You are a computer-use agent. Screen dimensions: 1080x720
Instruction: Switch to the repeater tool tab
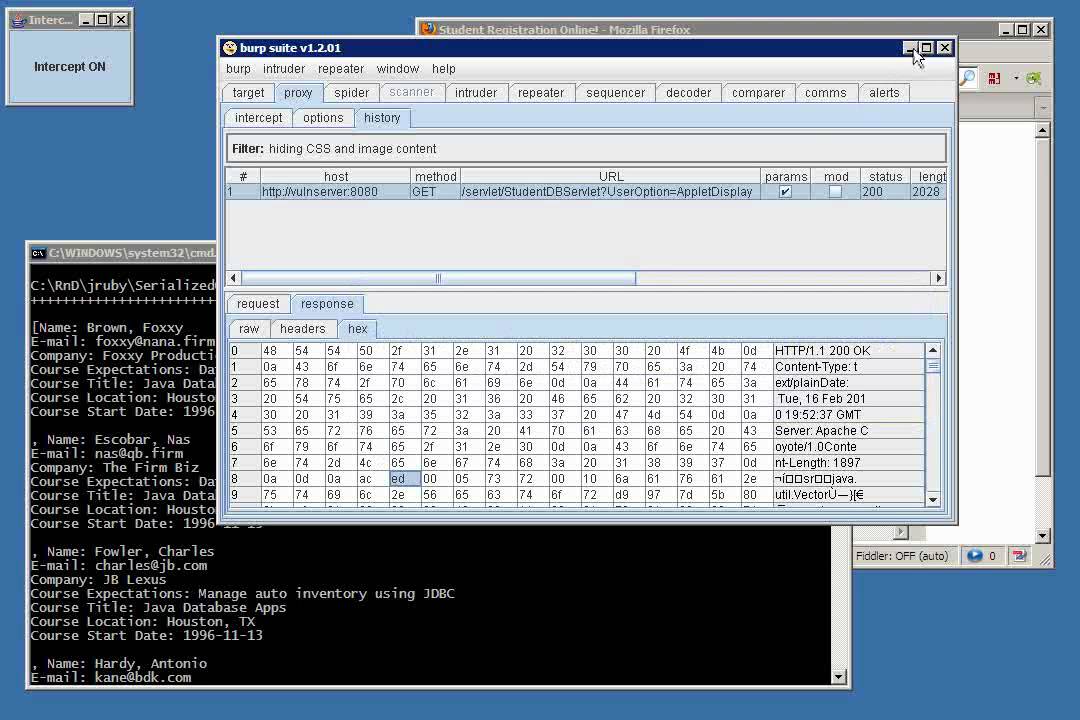click(x=541, y=93)
